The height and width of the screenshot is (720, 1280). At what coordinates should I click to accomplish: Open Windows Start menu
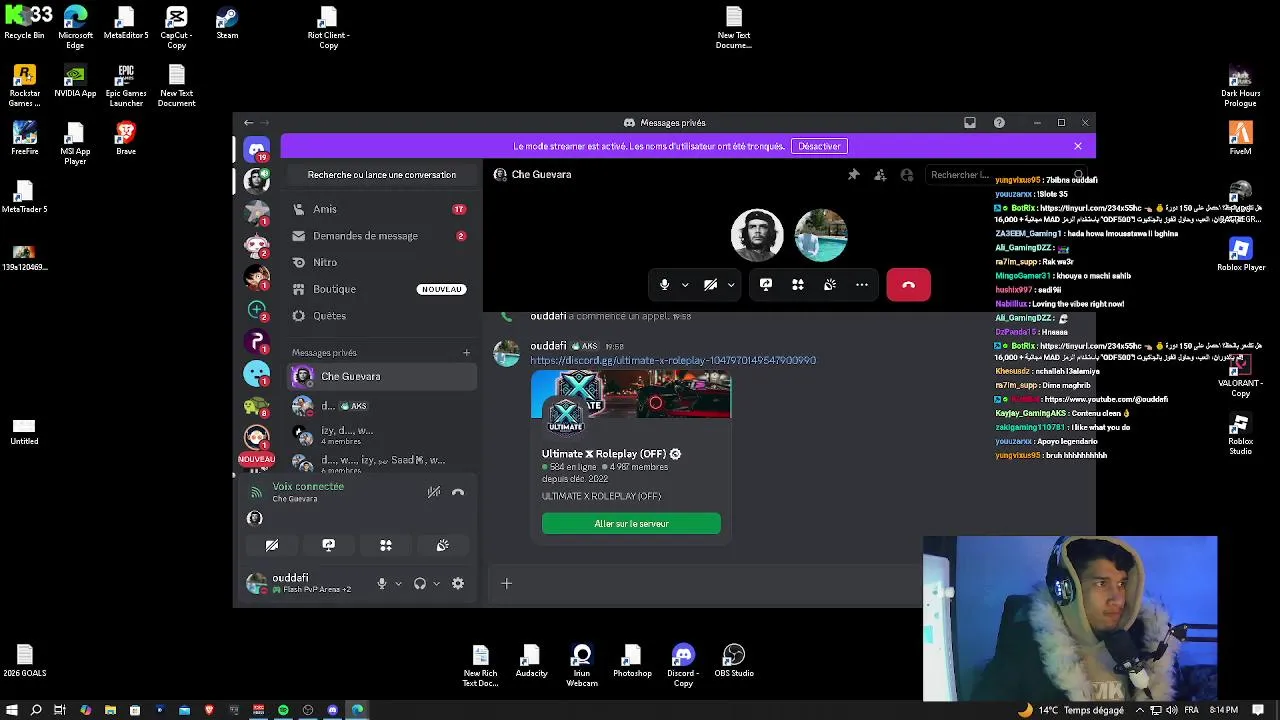(12, 710)
